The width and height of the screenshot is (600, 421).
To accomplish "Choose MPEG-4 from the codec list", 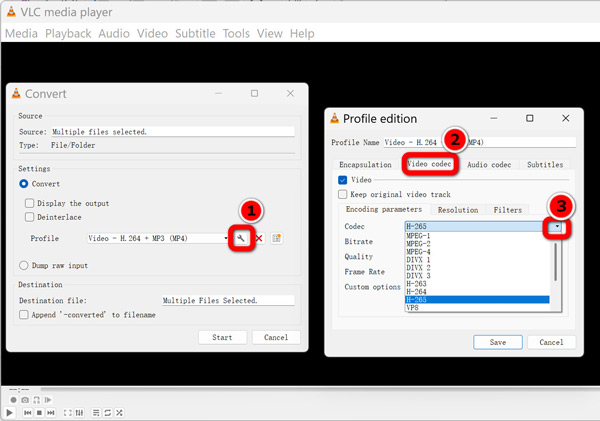I will pyautogui.click(x=477, y=252).
